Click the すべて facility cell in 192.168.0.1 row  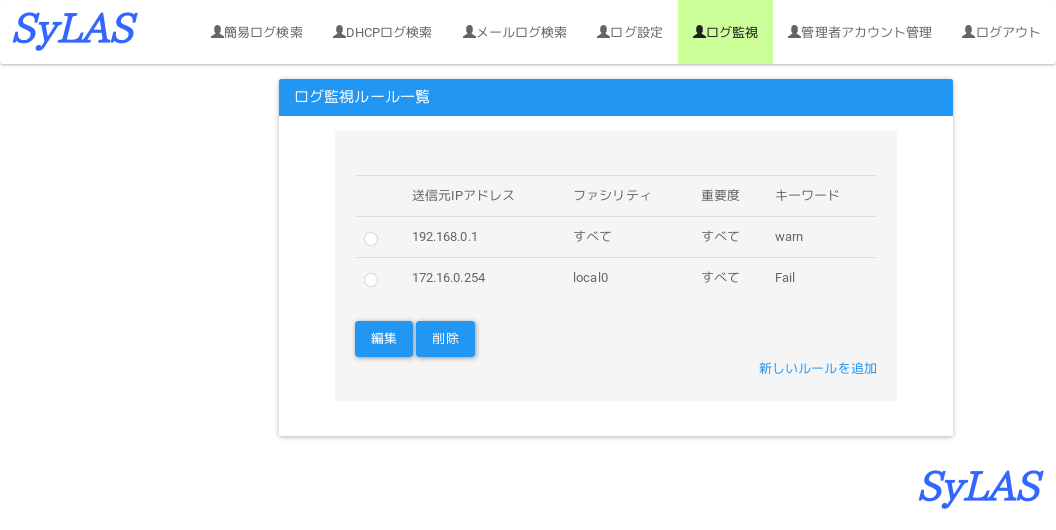(593, 237)
